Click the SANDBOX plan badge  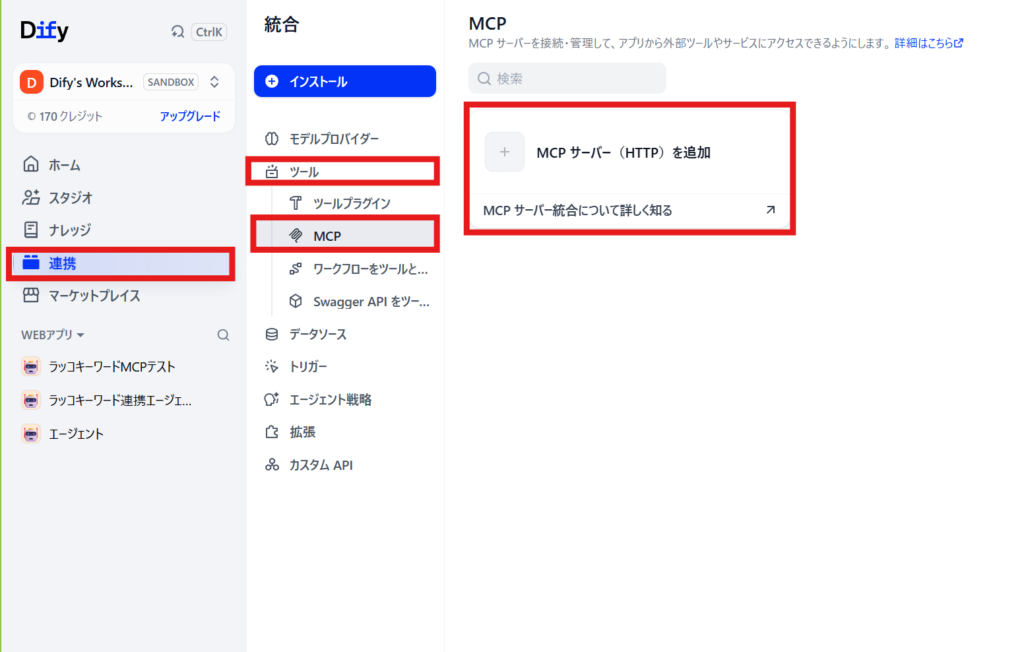pos(170,82)
